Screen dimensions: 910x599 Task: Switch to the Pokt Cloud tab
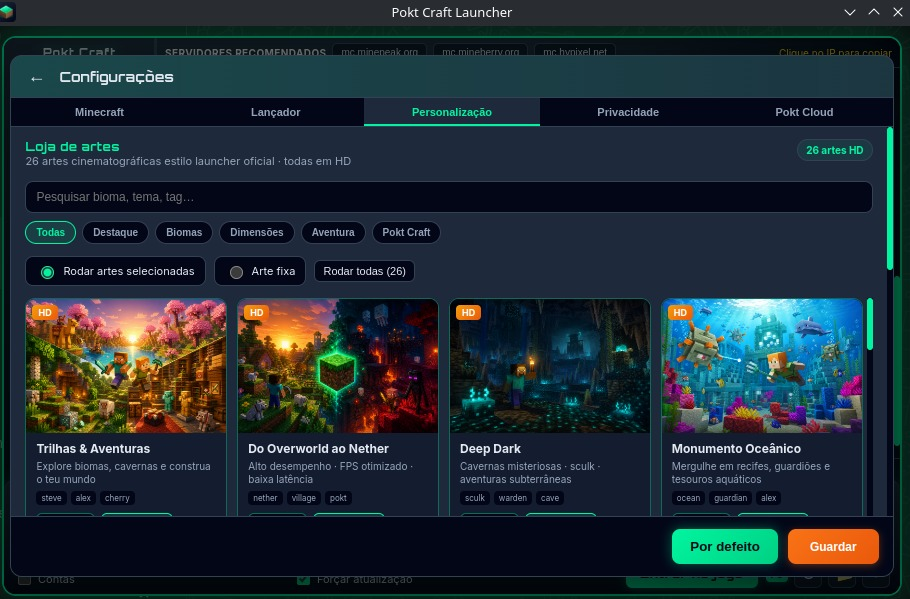pos(804,112)
